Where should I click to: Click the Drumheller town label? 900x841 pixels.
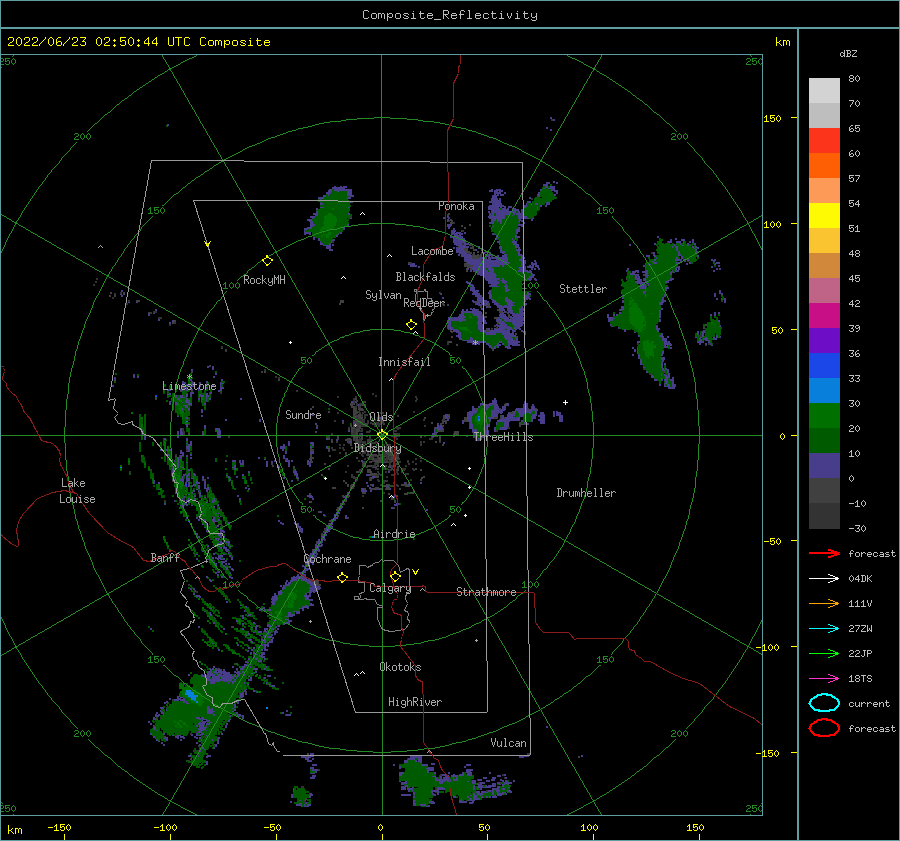[x=586, y=493]
